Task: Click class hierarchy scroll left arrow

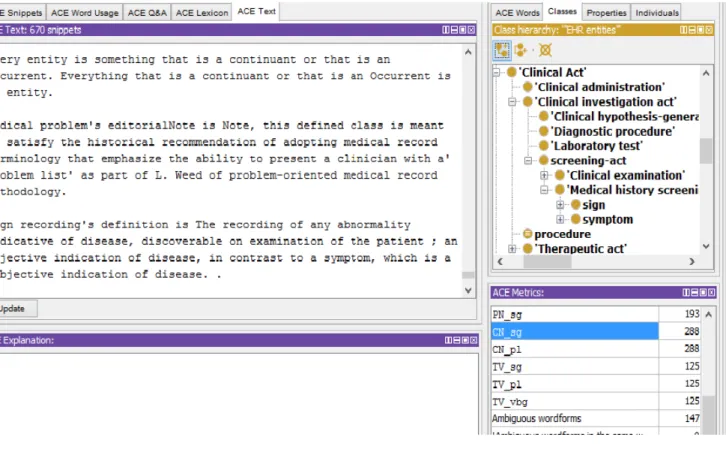Action: [500, 262]
